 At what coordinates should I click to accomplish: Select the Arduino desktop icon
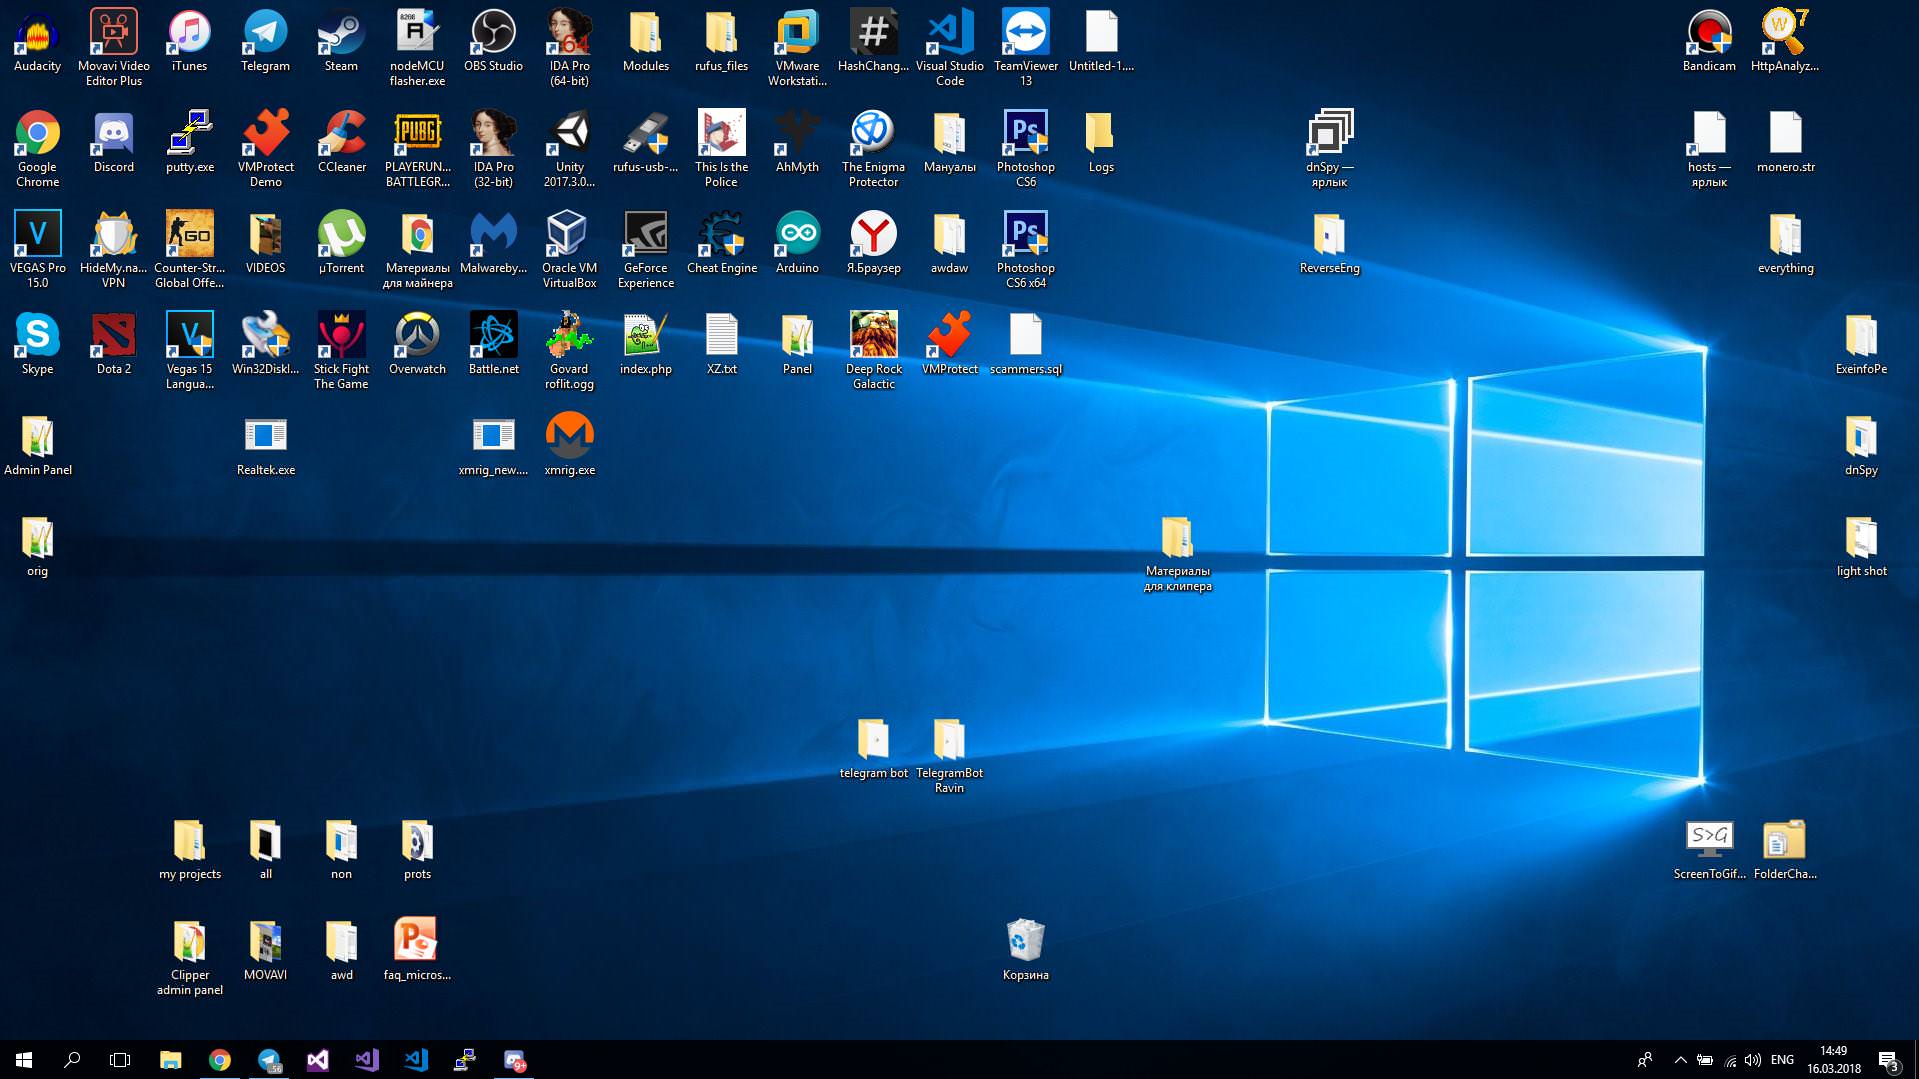(797, 244)
